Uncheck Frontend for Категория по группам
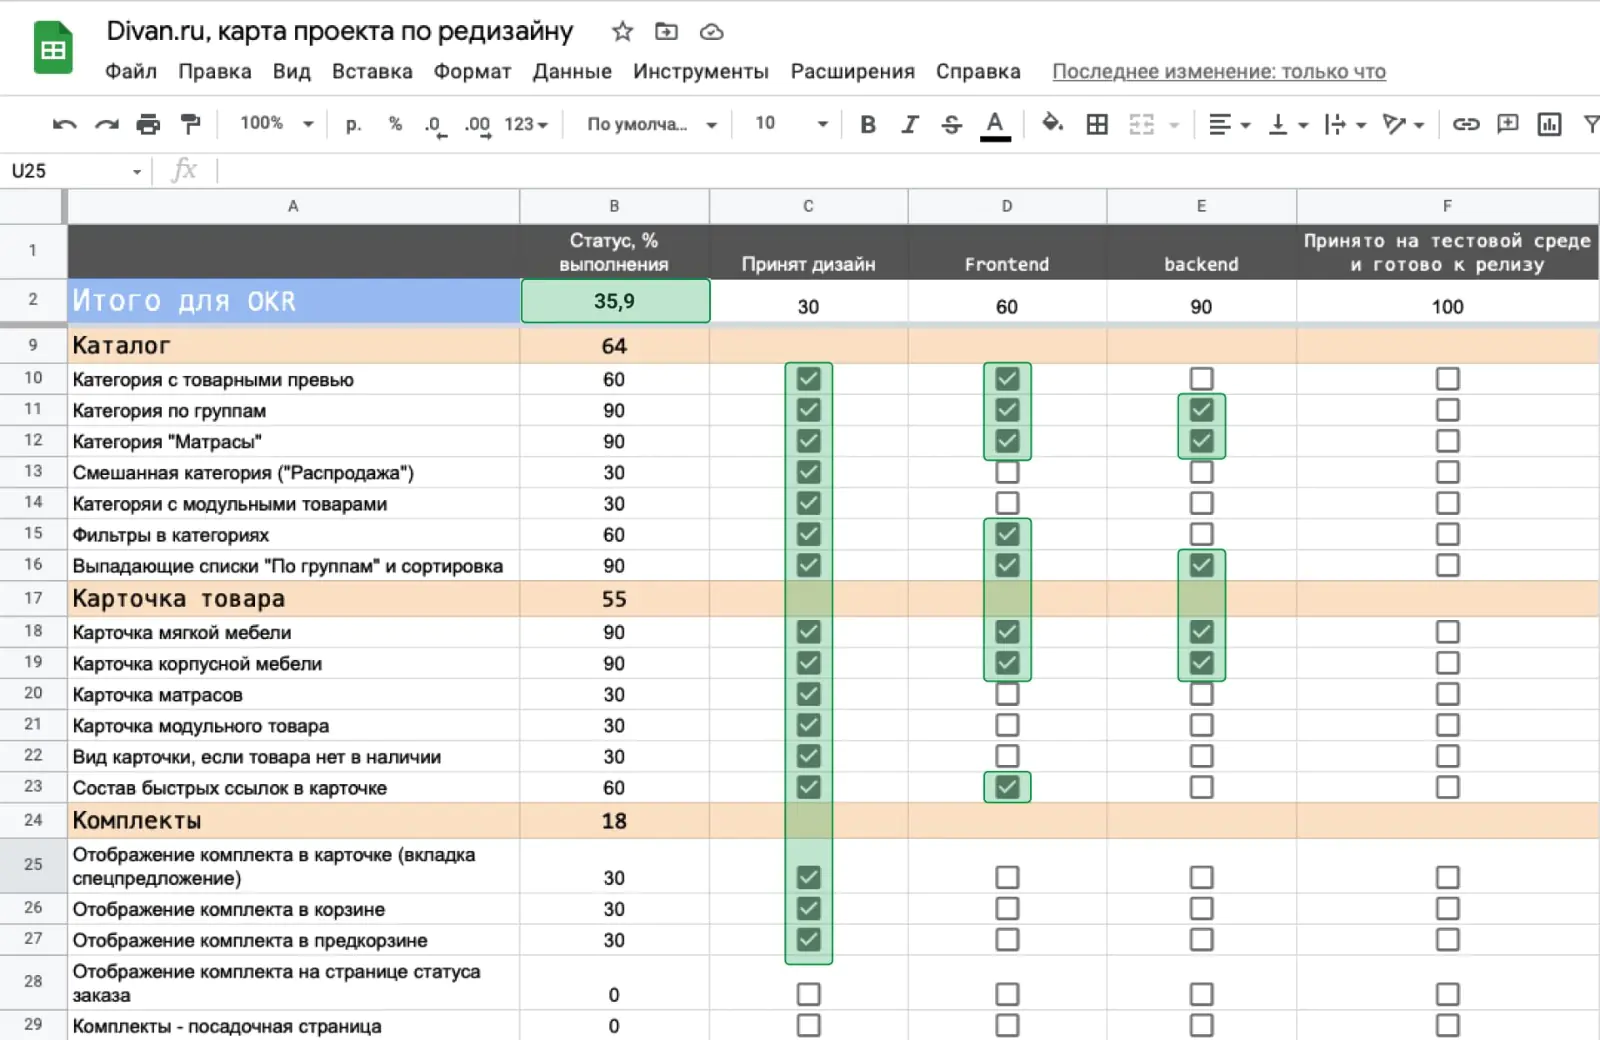 coord(1007,410)
